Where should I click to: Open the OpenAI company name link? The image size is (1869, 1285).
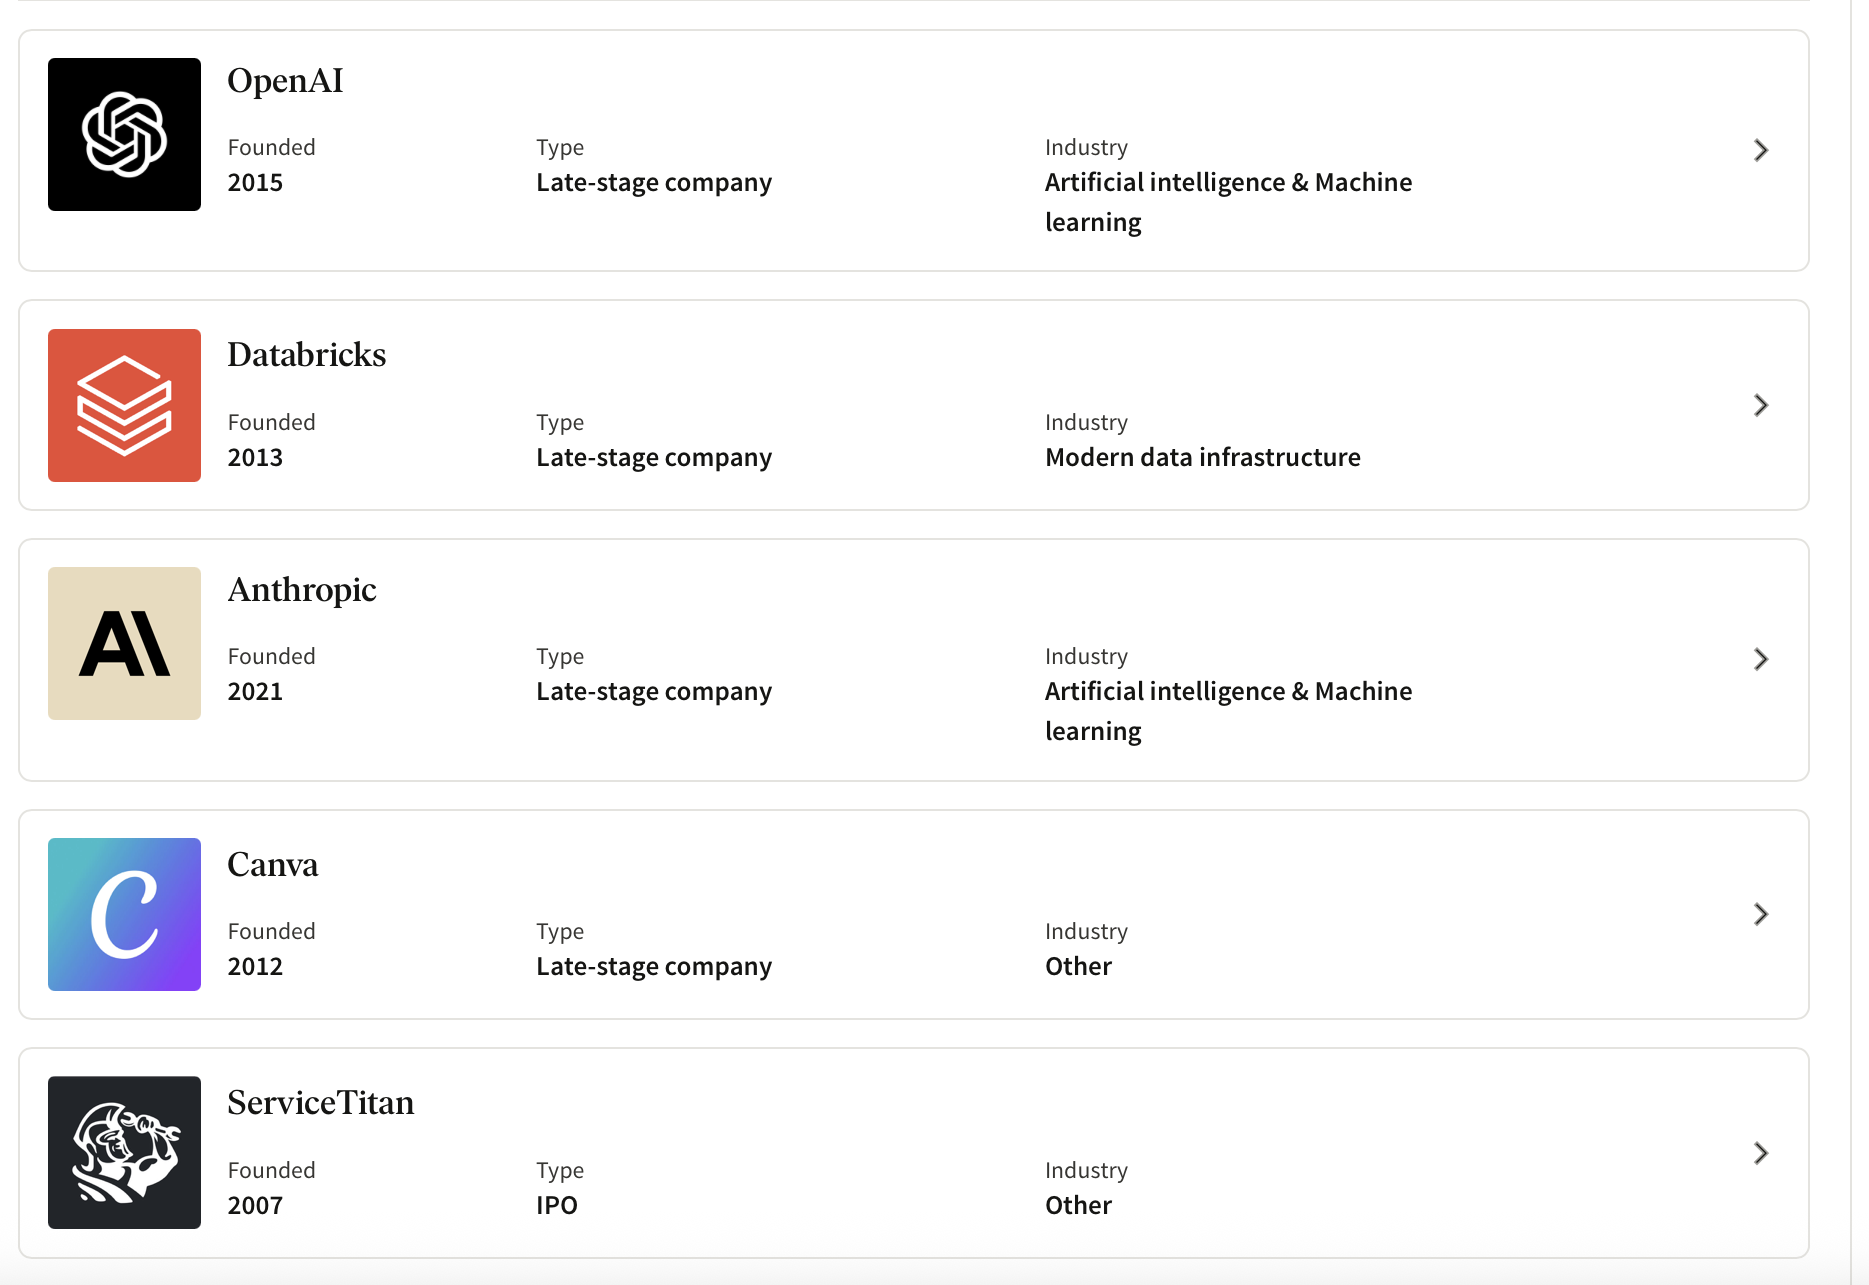[285, 81]
